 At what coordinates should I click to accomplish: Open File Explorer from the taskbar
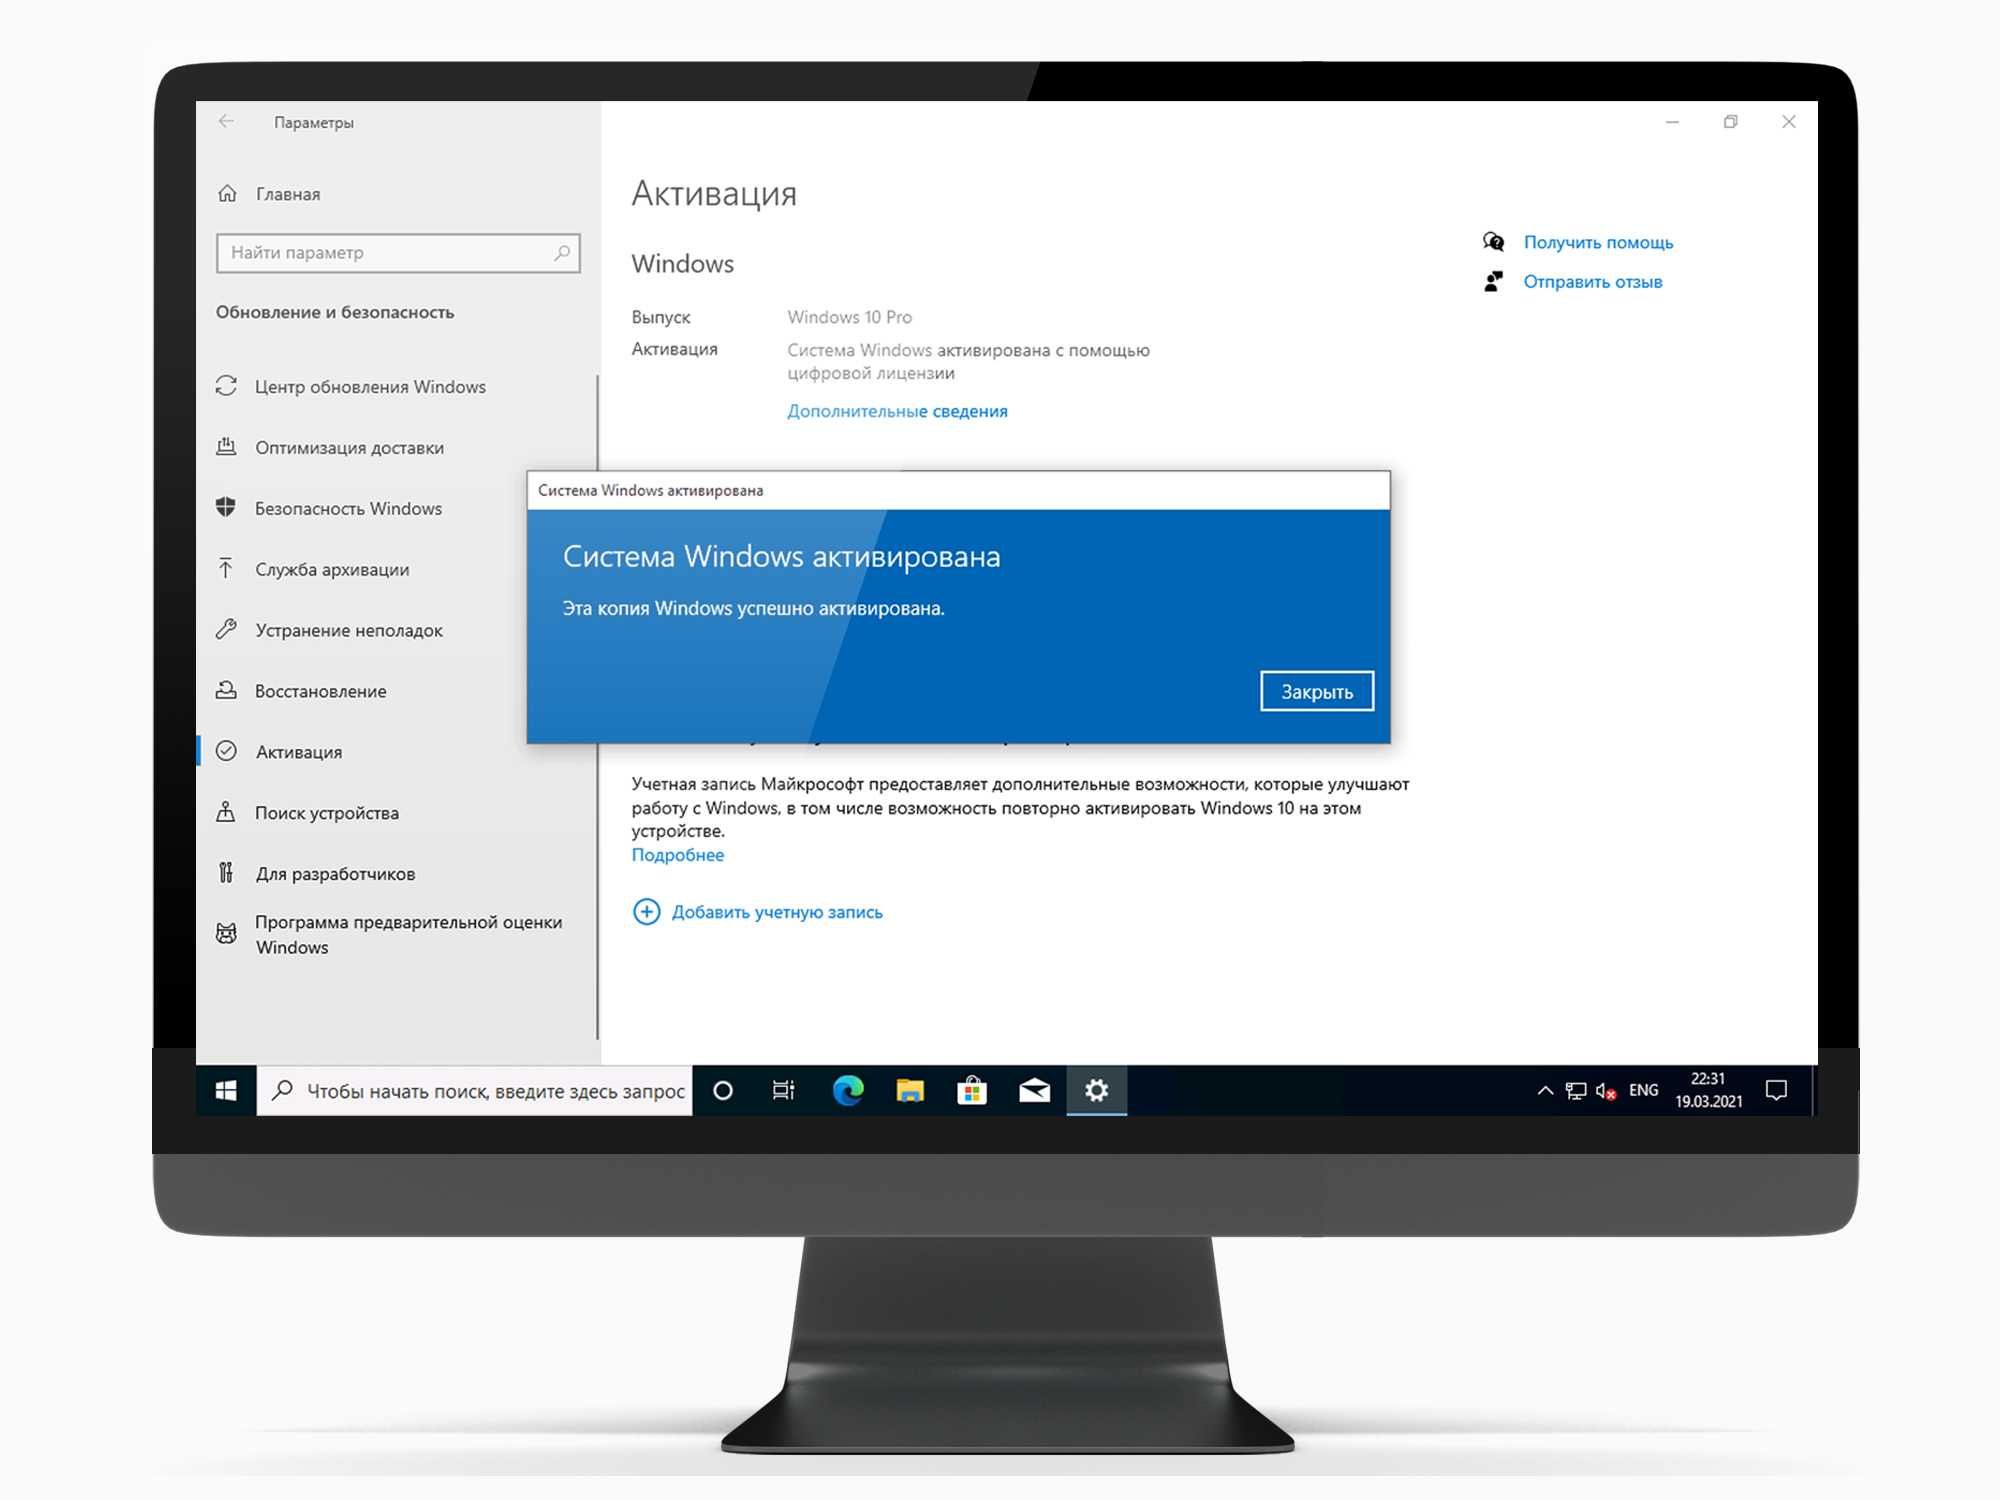coord(910,1090)
